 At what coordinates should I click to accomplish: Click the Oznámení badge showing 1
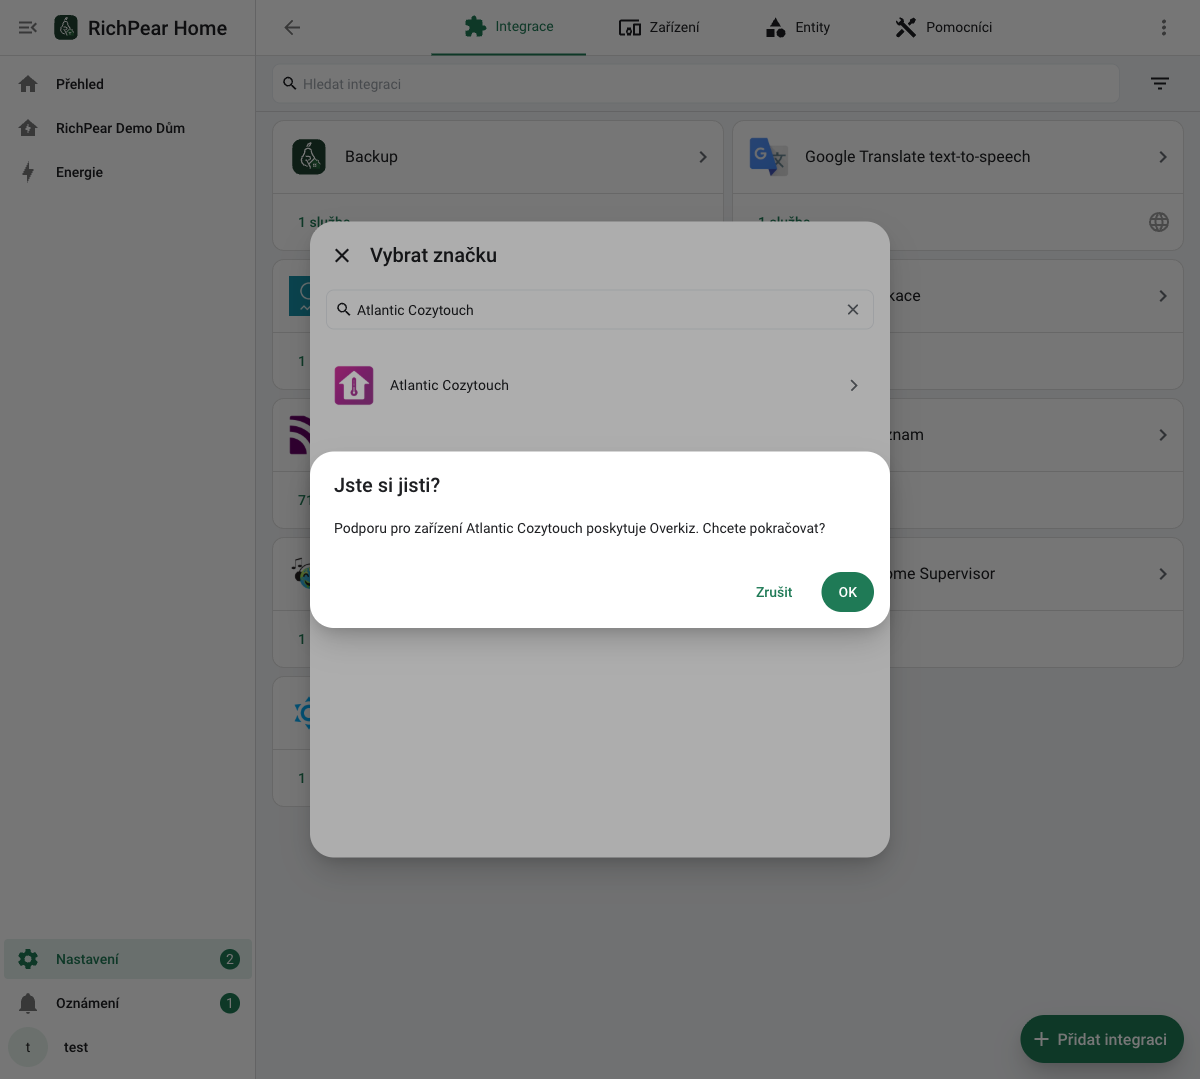(230, 1003)
